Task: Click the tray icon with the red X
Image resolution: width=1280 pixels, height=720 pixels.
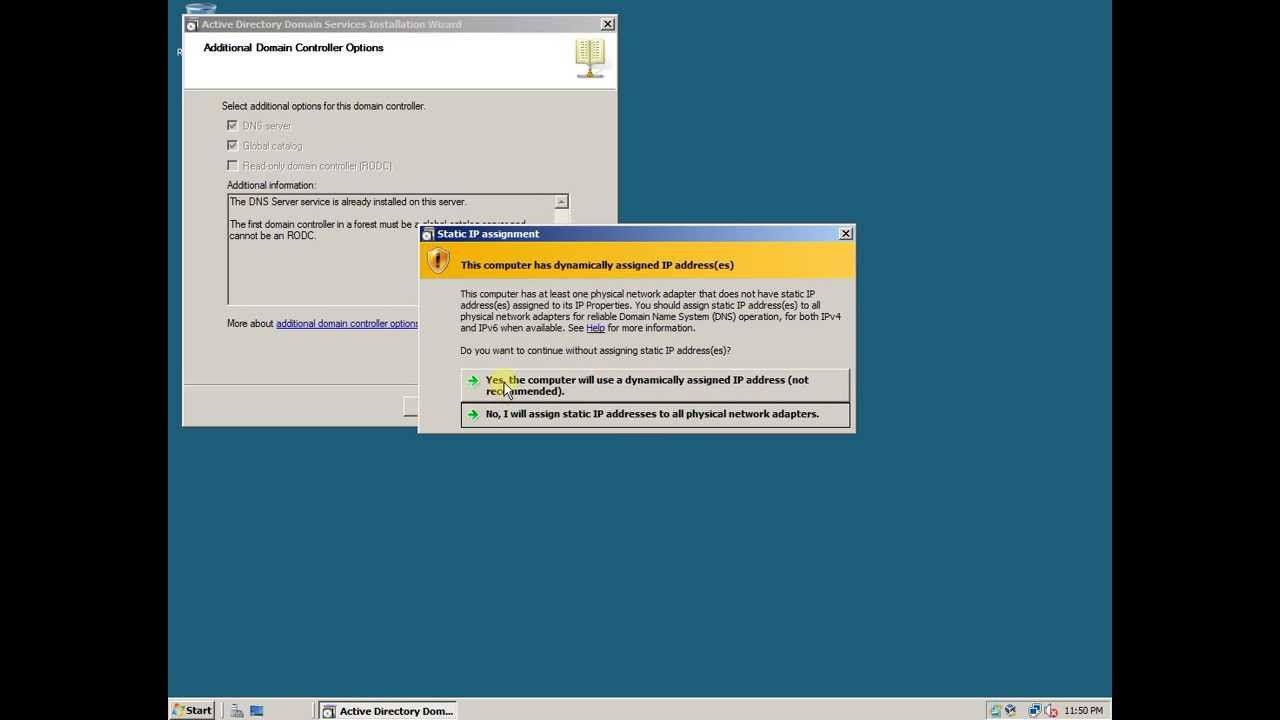Action: (1051, 711)
